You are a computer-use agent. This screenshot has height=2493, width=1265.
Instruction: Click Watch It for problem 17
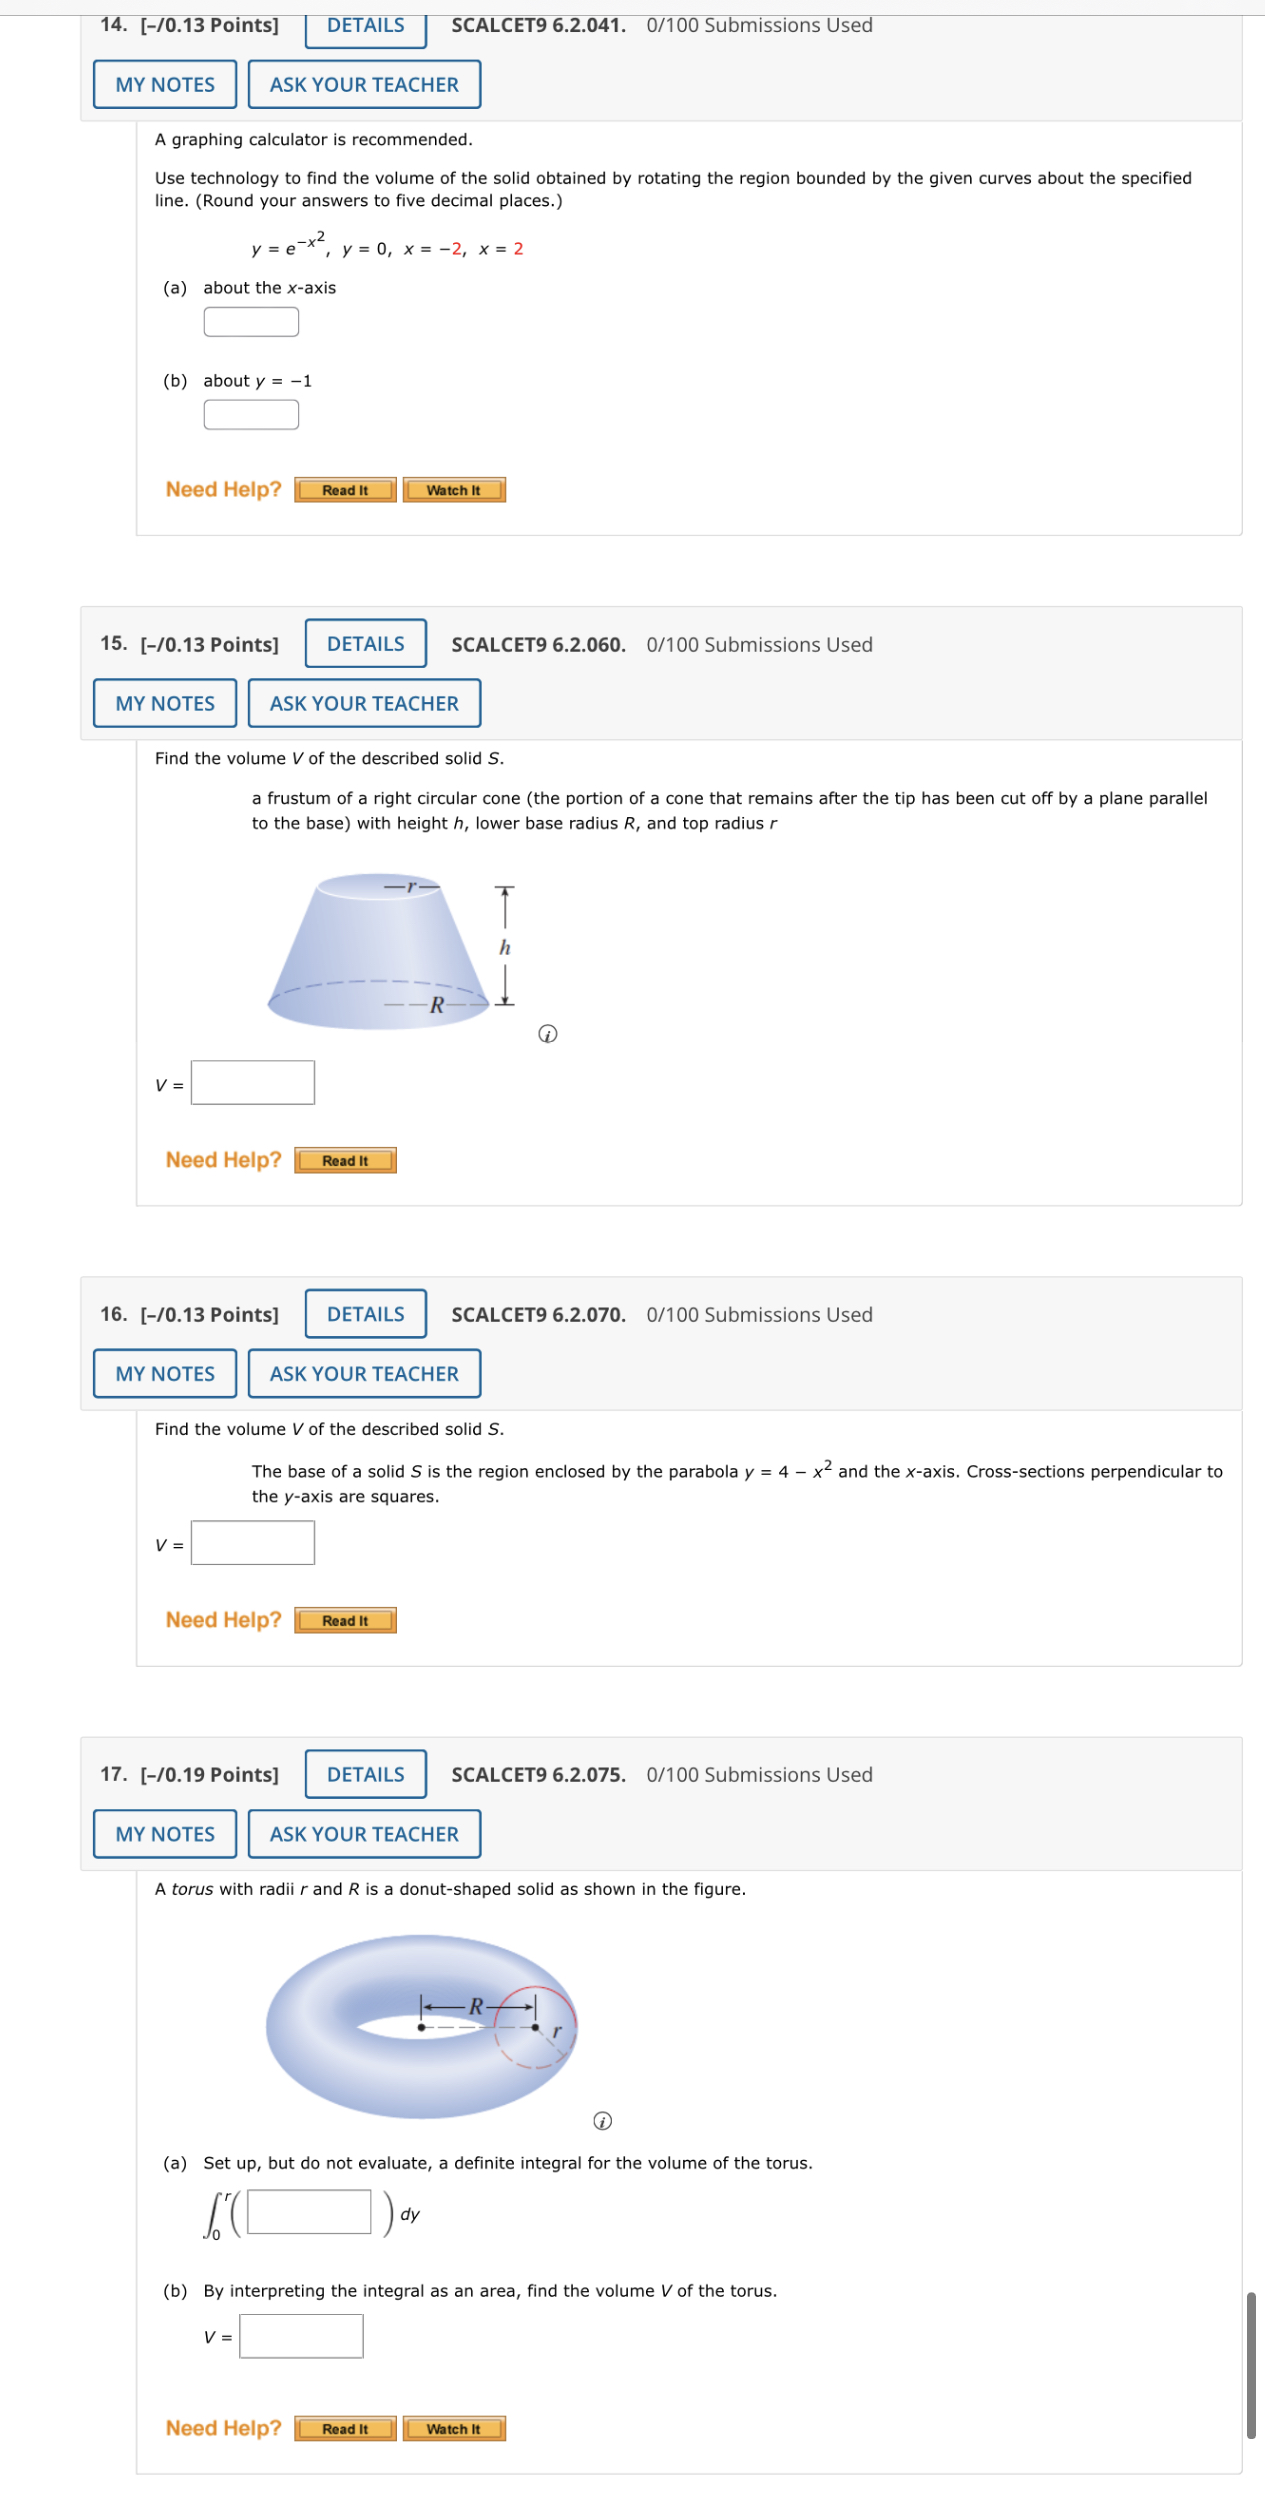(x=455, y=2429)
